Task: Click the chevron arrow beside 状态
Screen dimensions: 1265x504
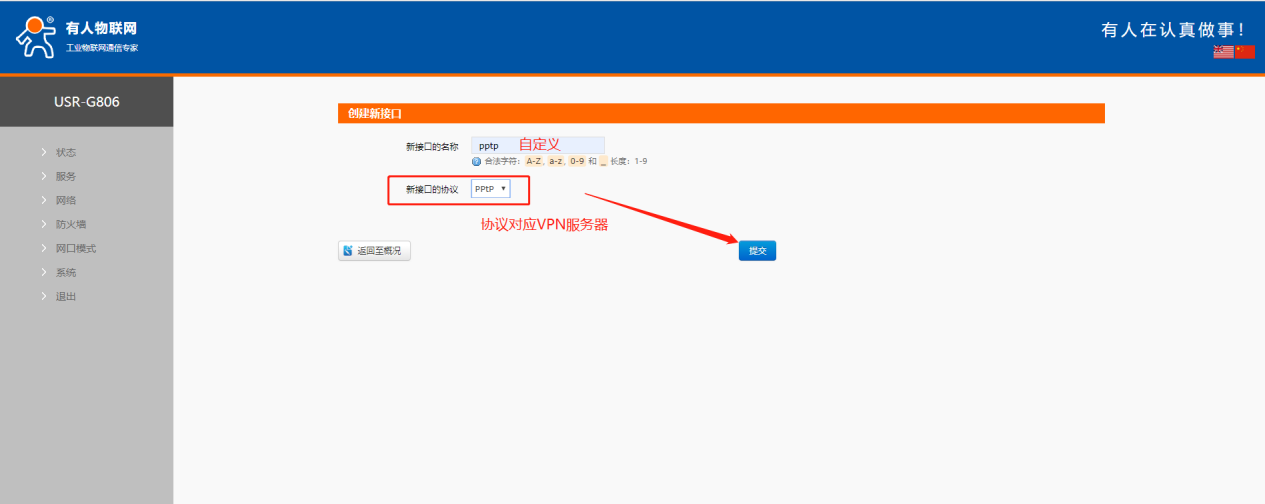Action: [45, 152]
